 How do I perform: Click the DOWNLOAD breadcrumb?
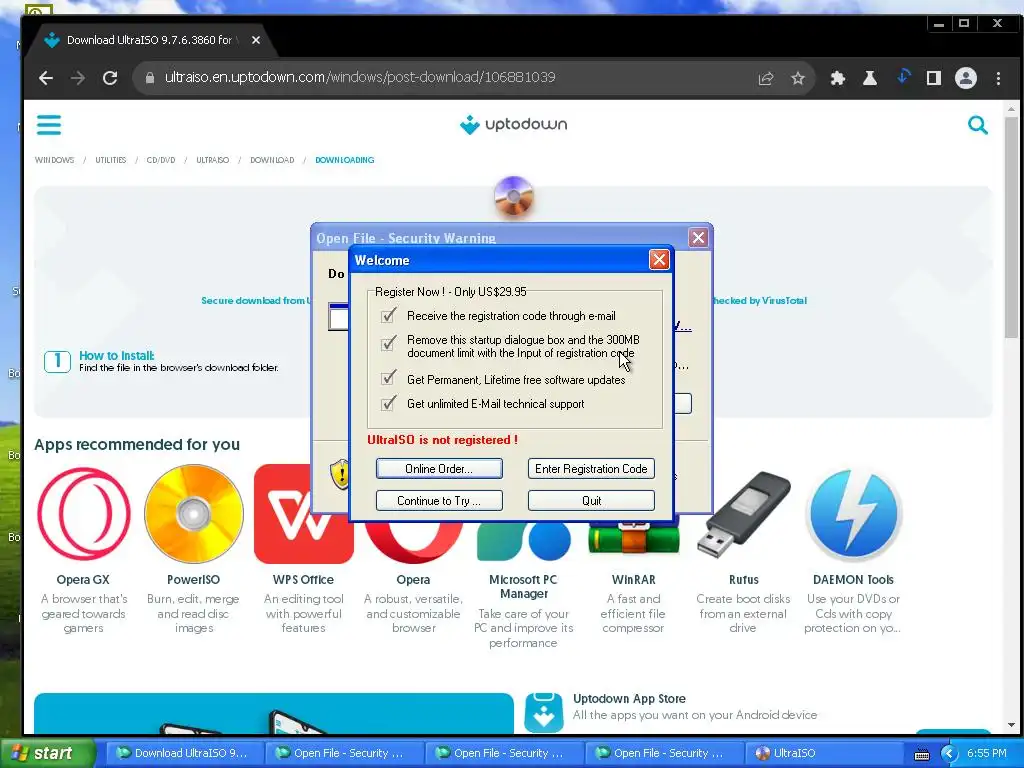coord(272,160)
